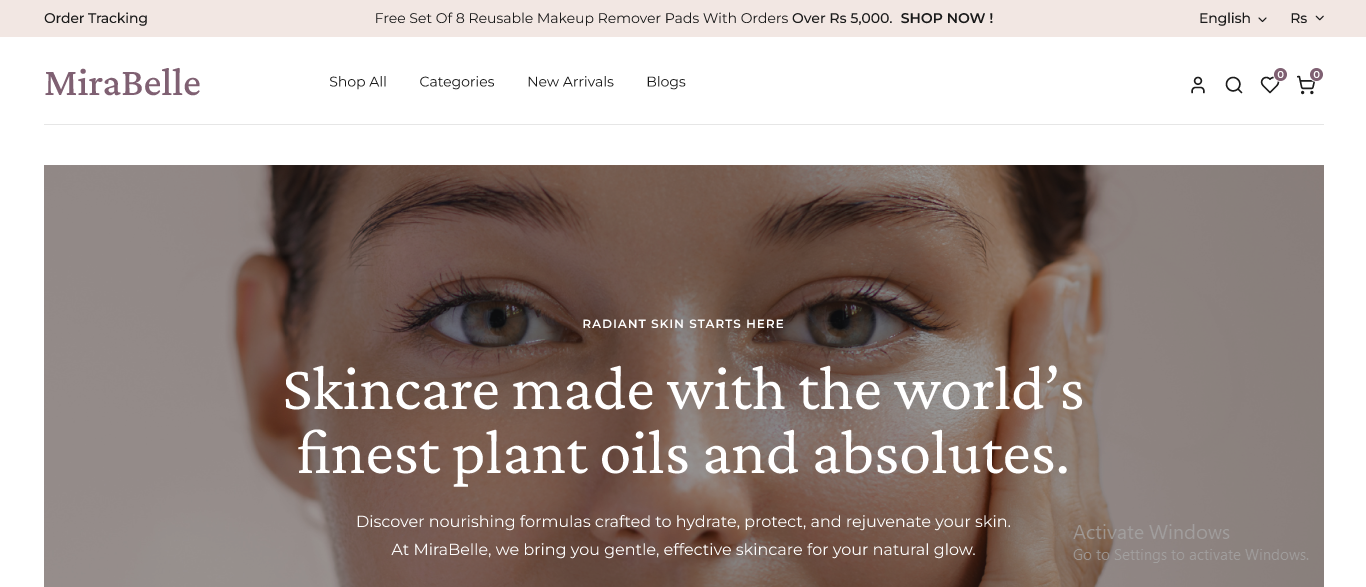The height and width of the screenshot is (587, 1366).
Task: Click the cart item count badge
Action: tap(1316, 74)
